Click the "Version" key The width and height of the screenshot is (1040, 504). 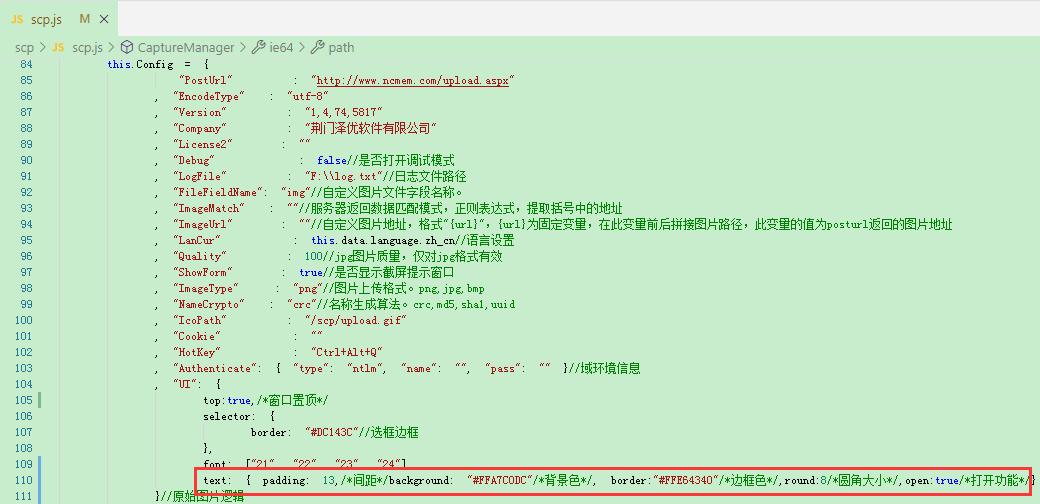click(200, 112)
